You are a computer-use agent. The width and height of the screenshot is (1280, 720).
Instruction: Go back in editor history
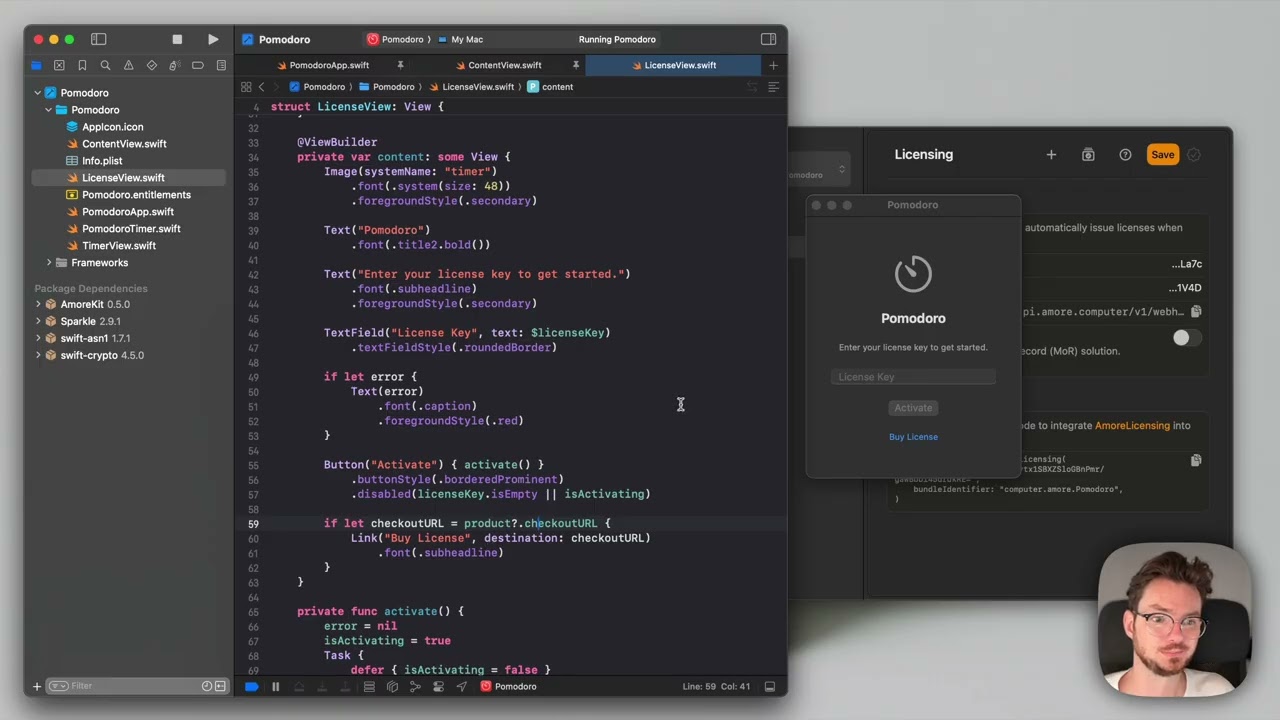coord(262,87)
